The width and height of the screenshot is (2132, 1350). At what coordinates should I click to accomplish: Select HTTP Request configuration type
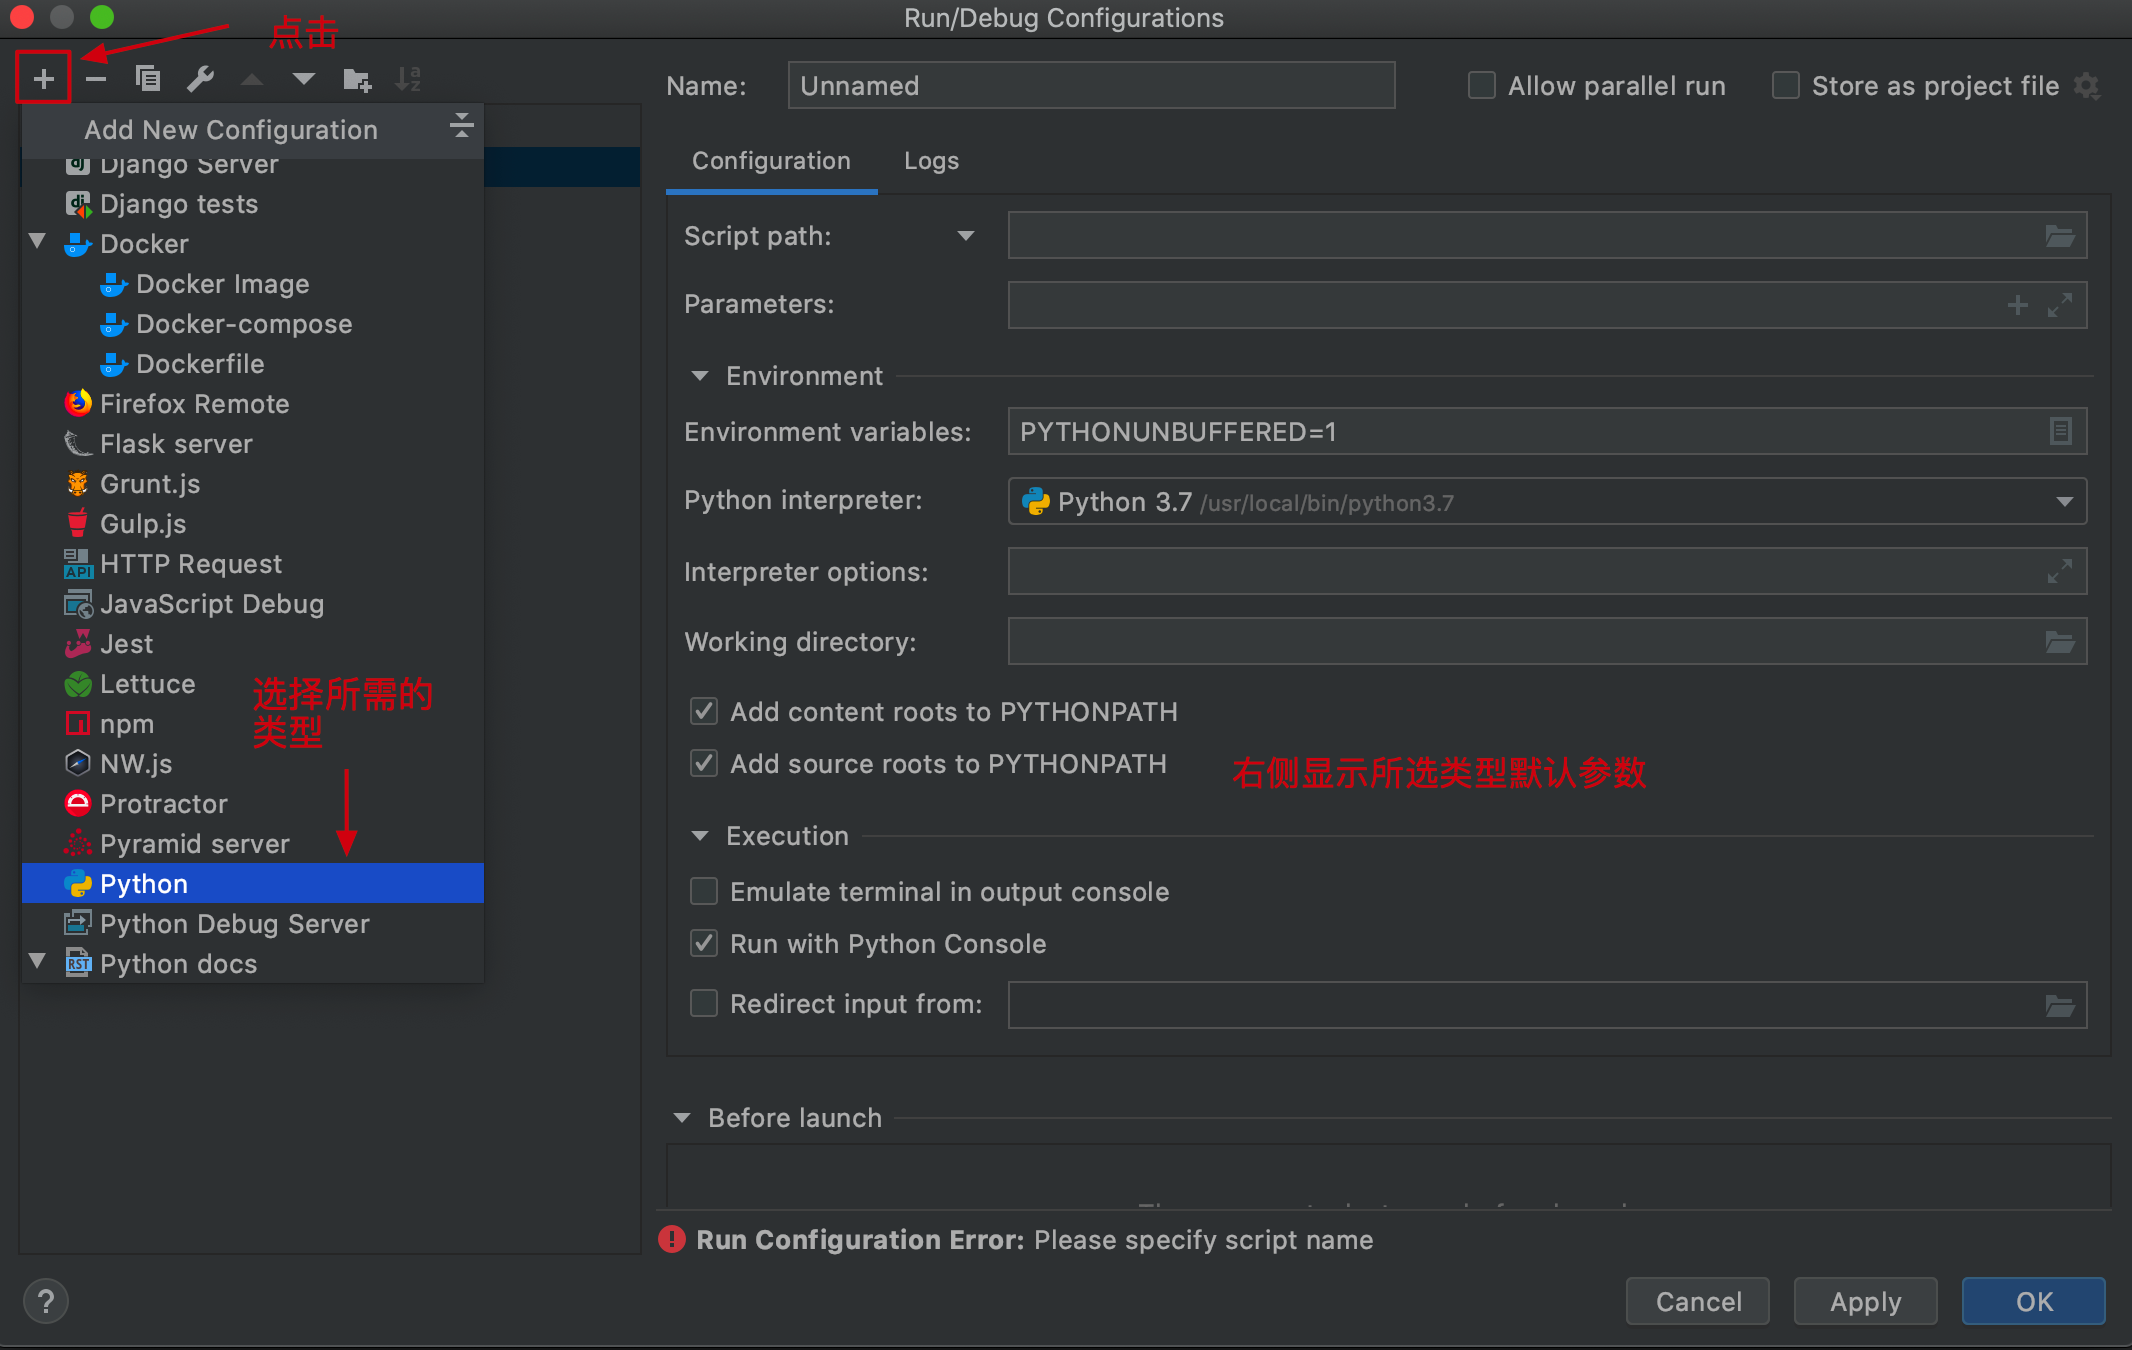[253, 564]
